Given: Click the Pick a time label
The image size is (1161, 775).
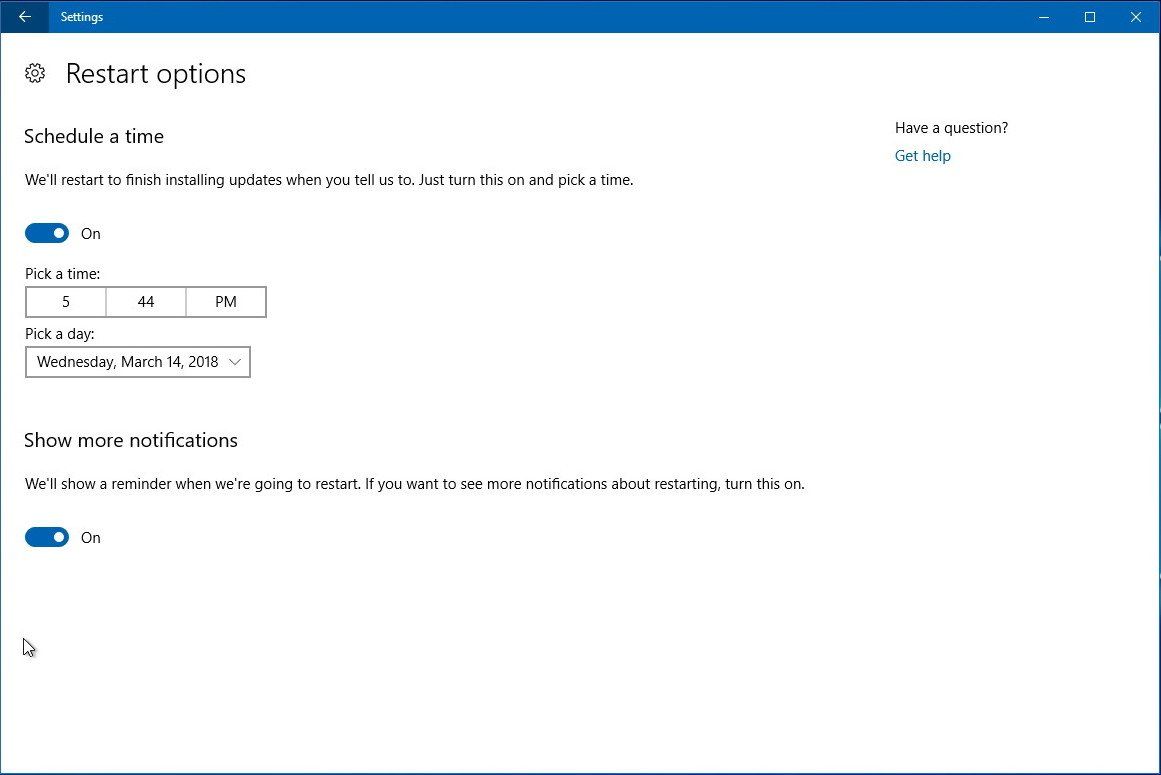Looking at the screenshot, I should pos(62,273).
